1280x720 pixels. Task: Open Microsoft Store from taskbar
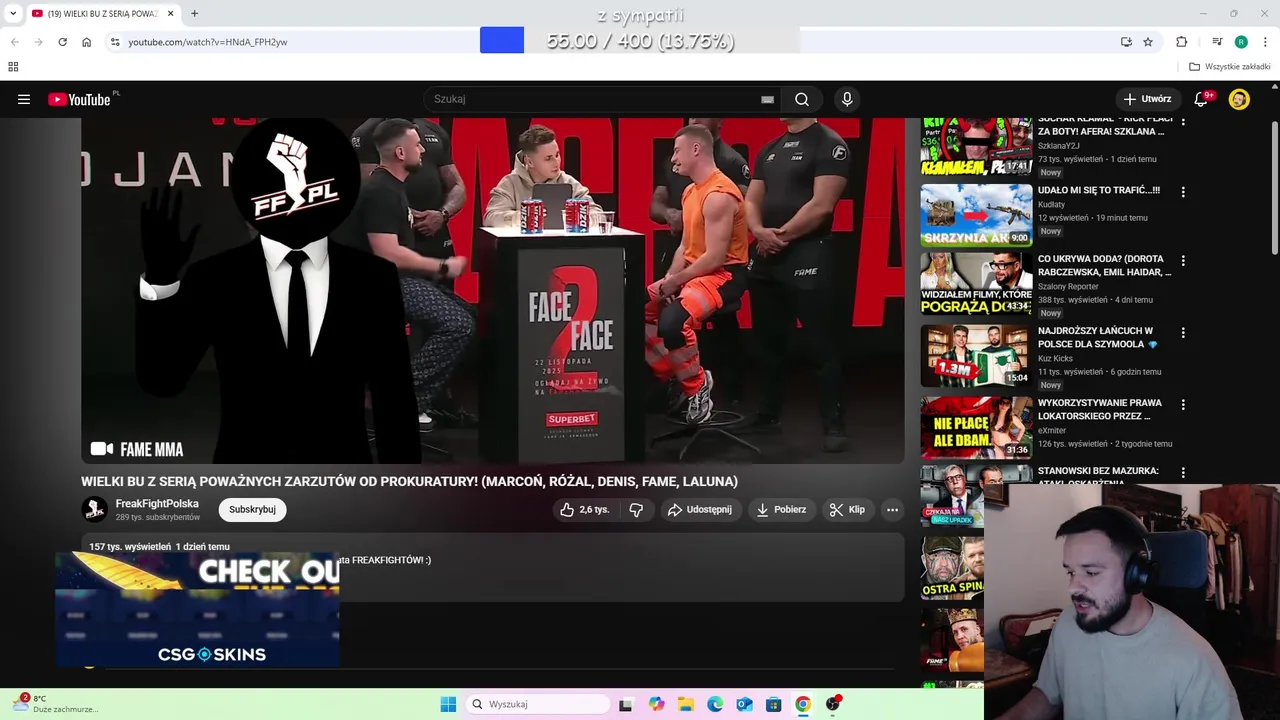[773, 704]
